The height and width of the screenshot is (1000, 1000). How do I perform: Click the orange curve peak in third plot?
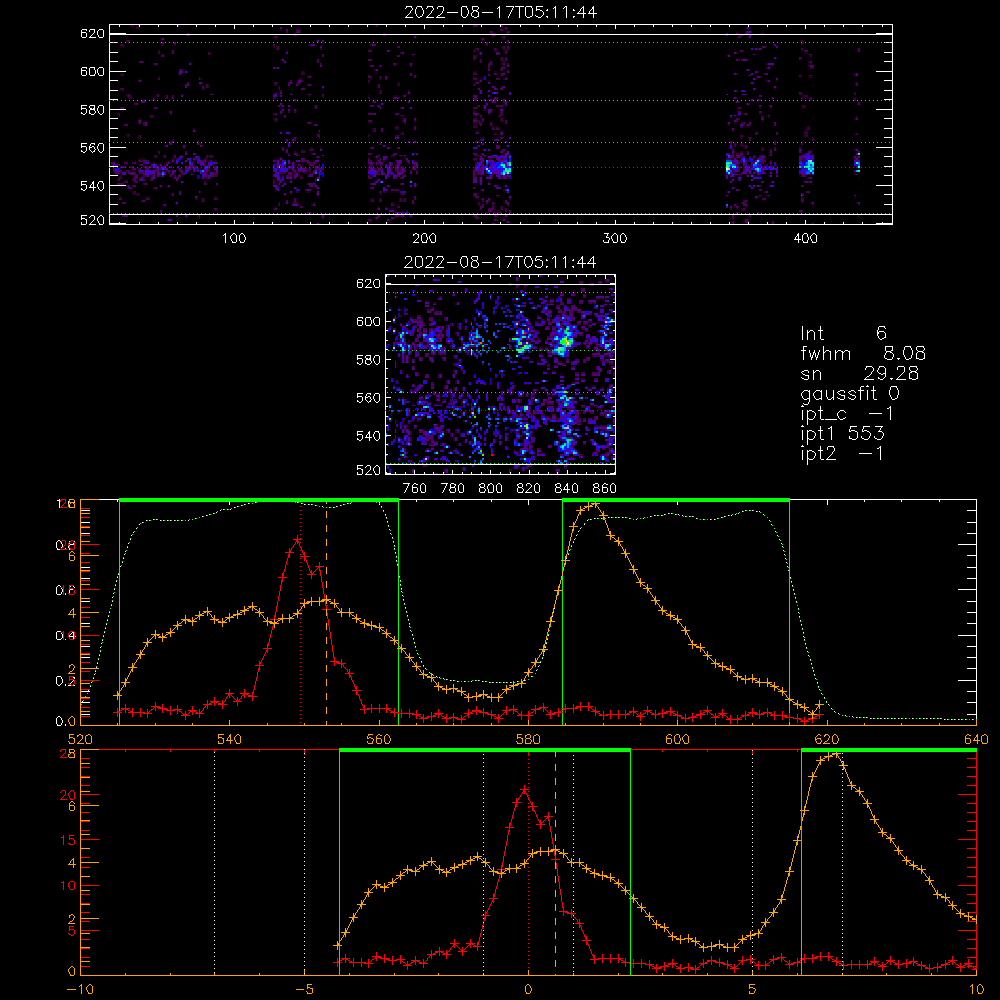tap(594, 504)
